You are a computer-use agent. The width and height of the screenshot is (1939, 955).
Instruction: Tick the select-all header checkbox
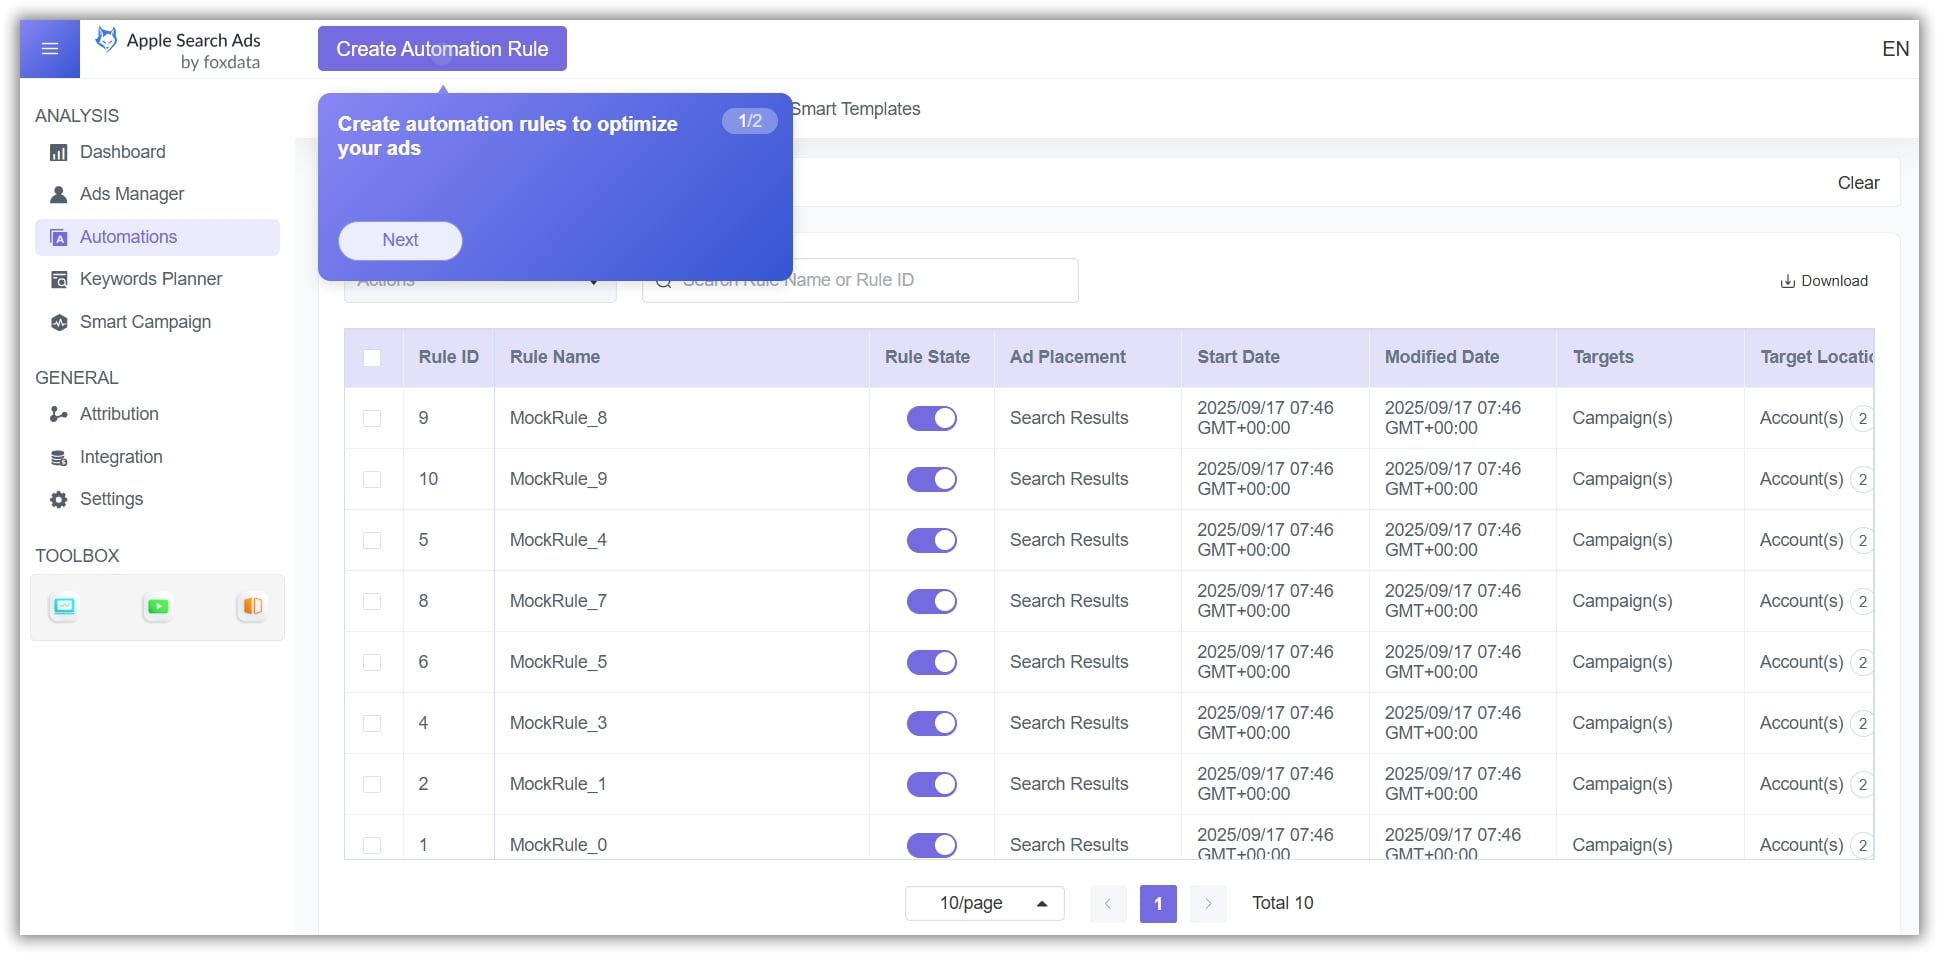[372, 358]
